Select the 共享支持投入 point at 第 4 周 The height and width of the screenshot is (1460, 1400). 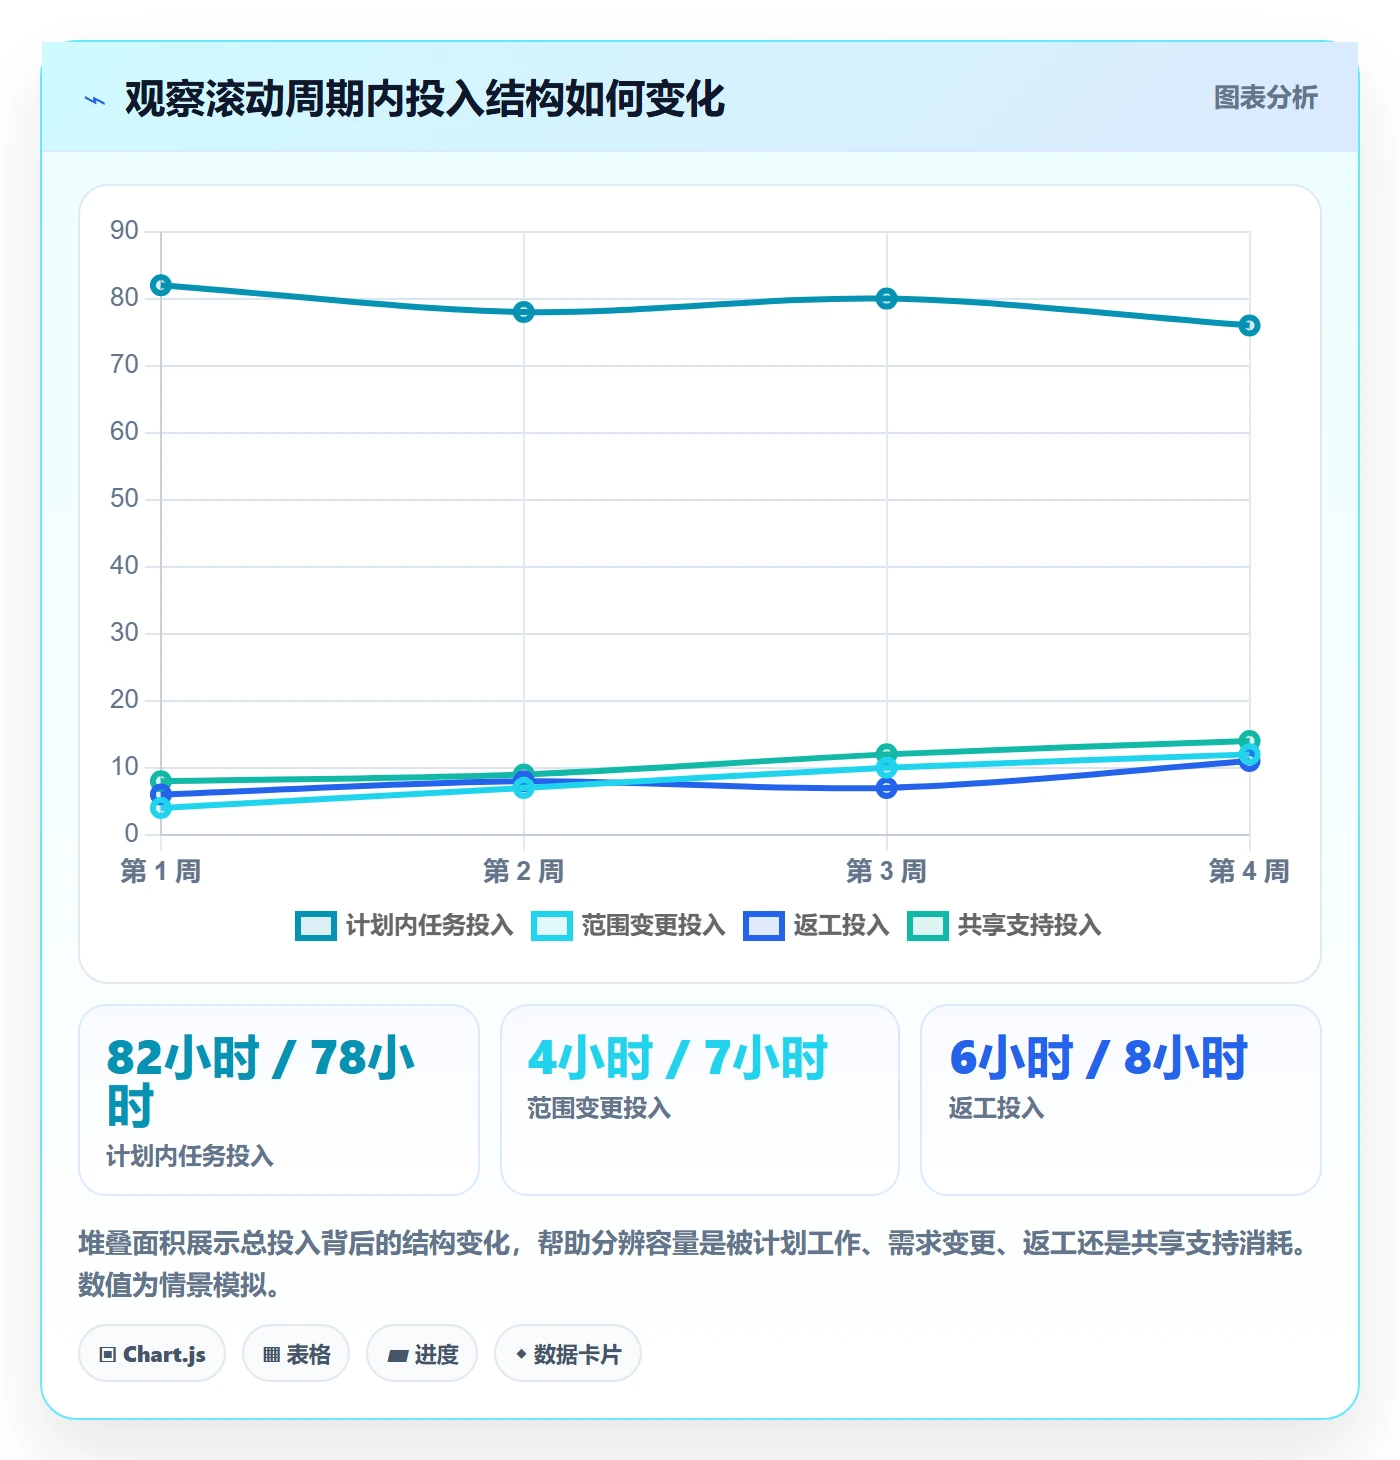point(1250,741)
